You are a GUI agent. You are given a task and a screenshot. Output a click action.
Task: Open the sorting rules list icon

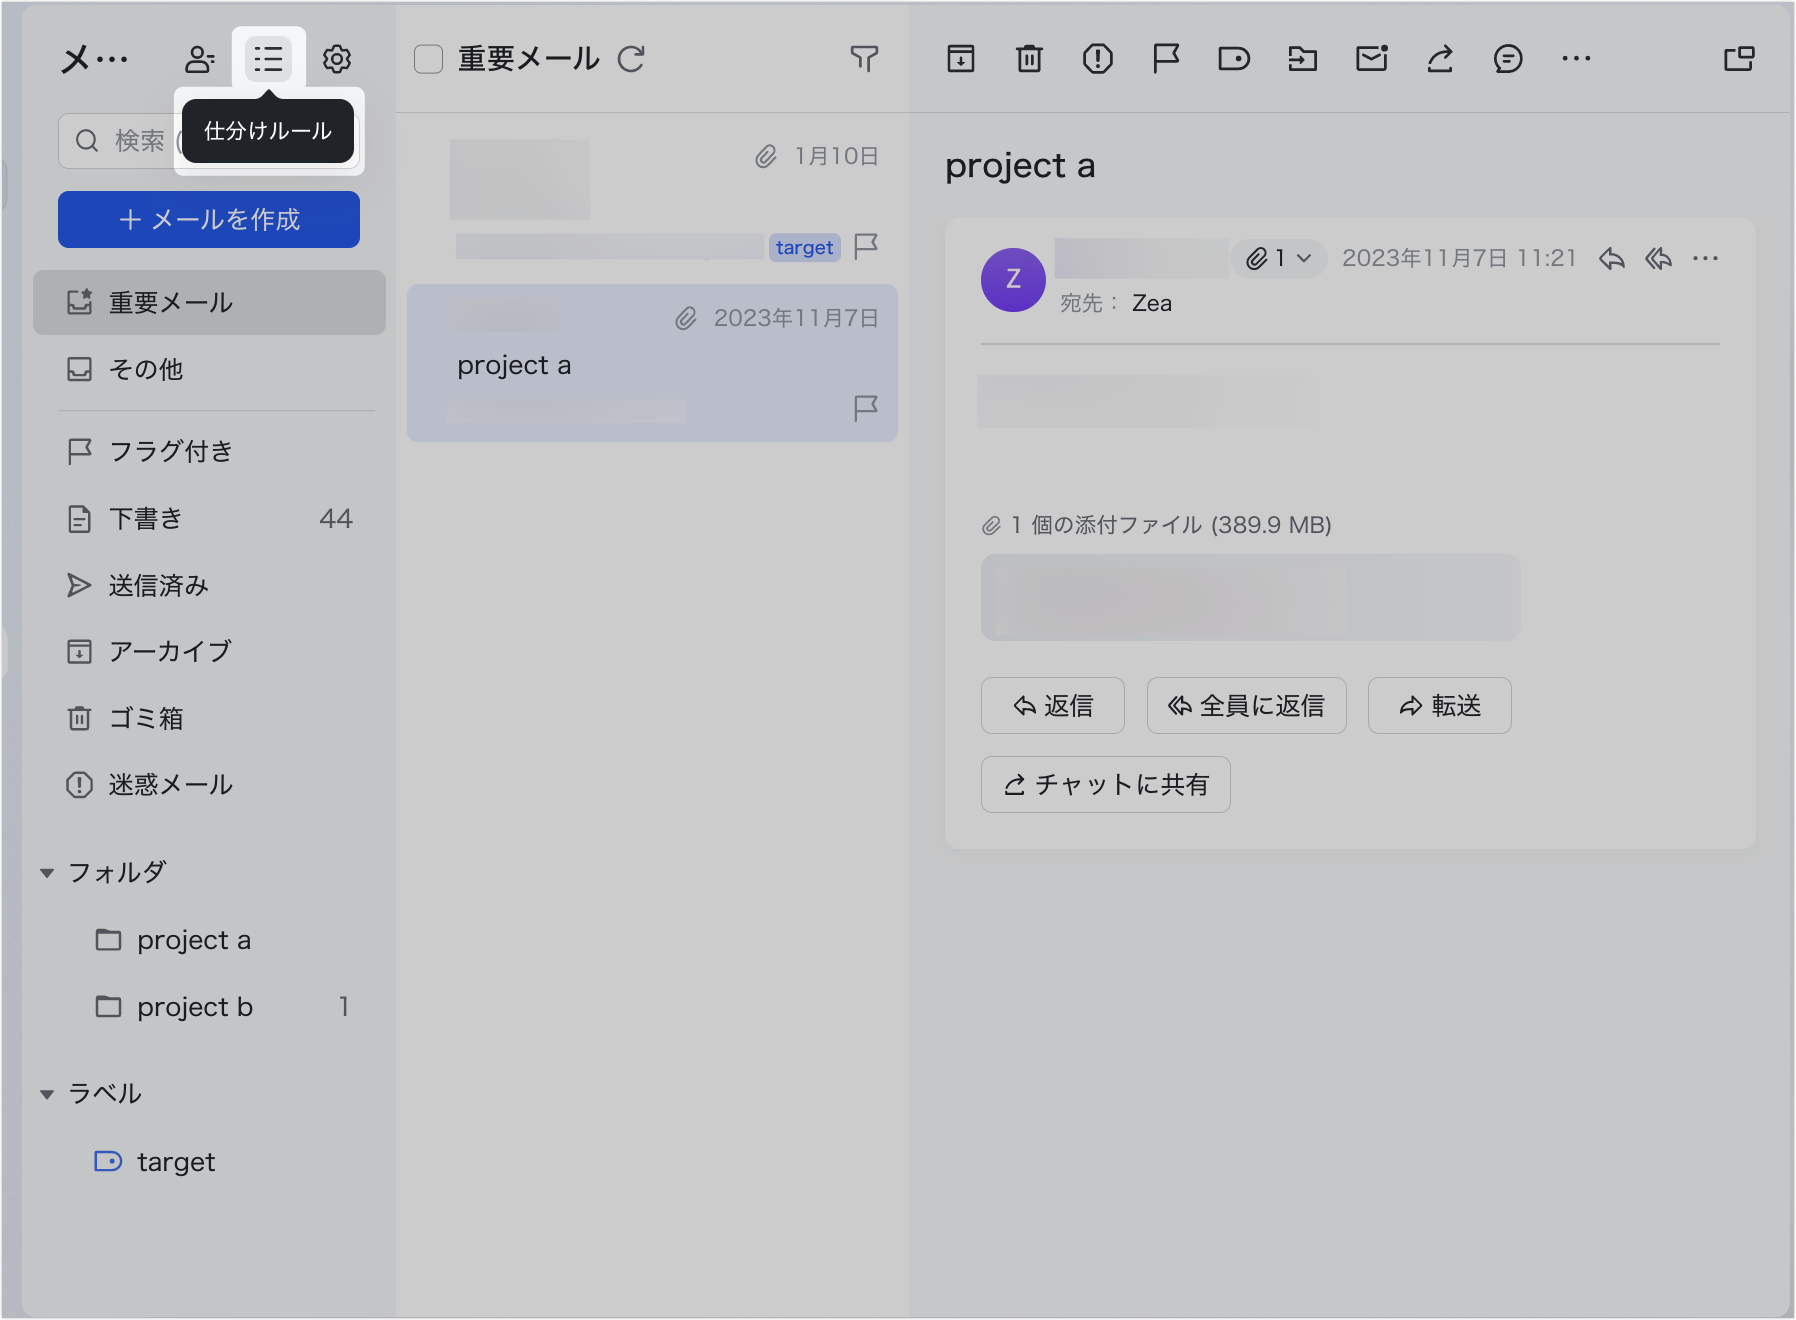(x=268, y=59)
